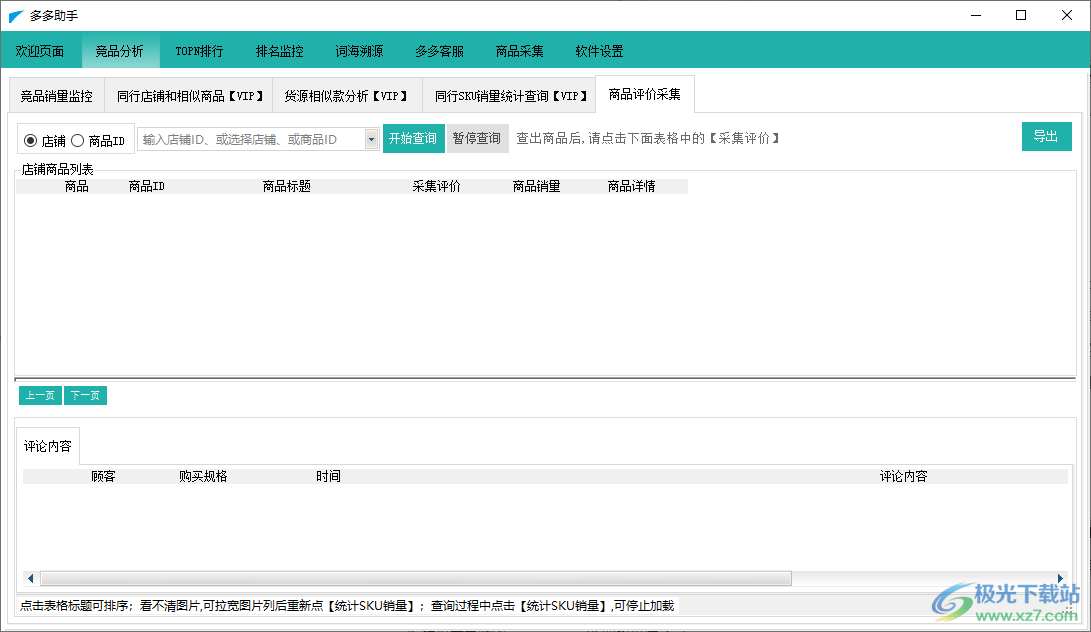Open the 货源相似款分析【VIP】subtab
This screenshot has height=632, width=1091.
click(347, 95)
